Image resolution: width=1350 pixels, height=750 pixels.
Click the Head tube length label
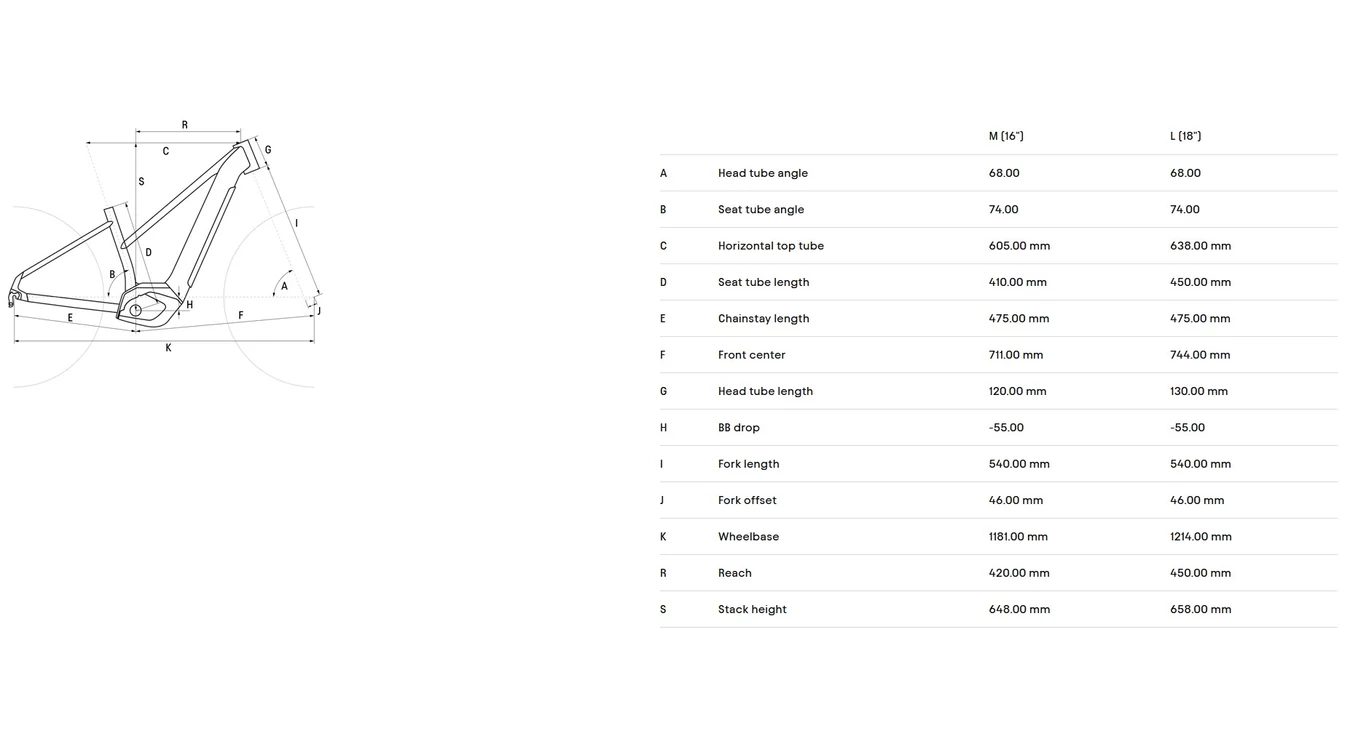coord(766,391)
